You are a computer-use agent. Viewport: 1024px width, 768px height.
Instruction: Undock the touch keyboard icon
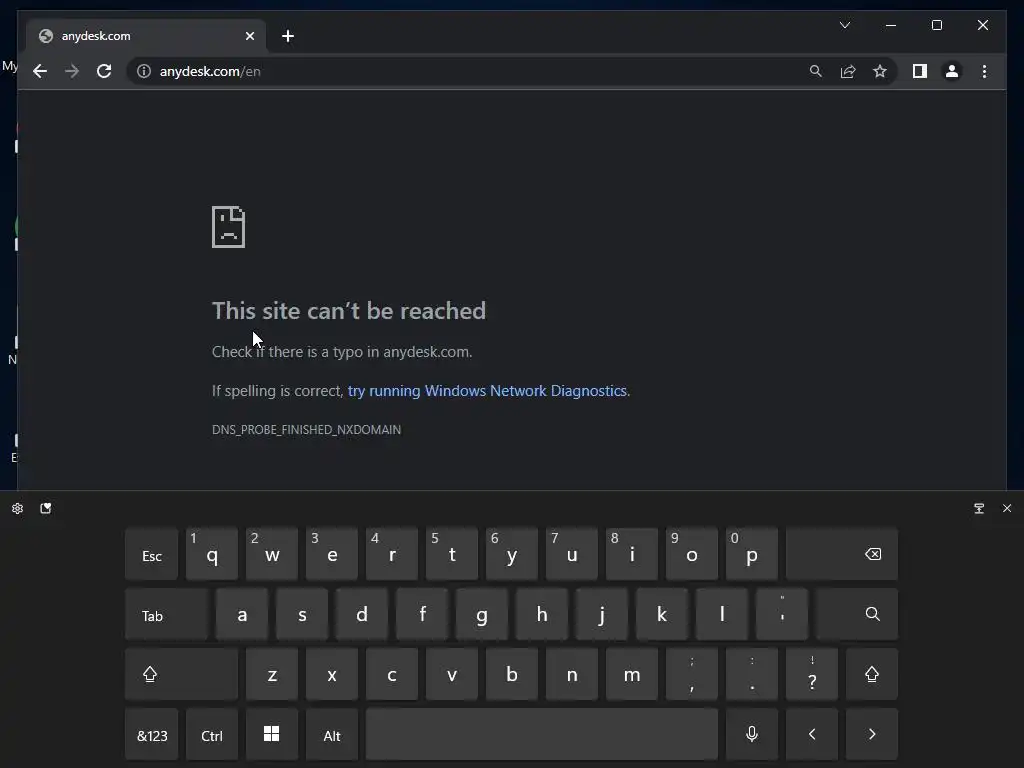pyautogui.click(x=979, y=508)
